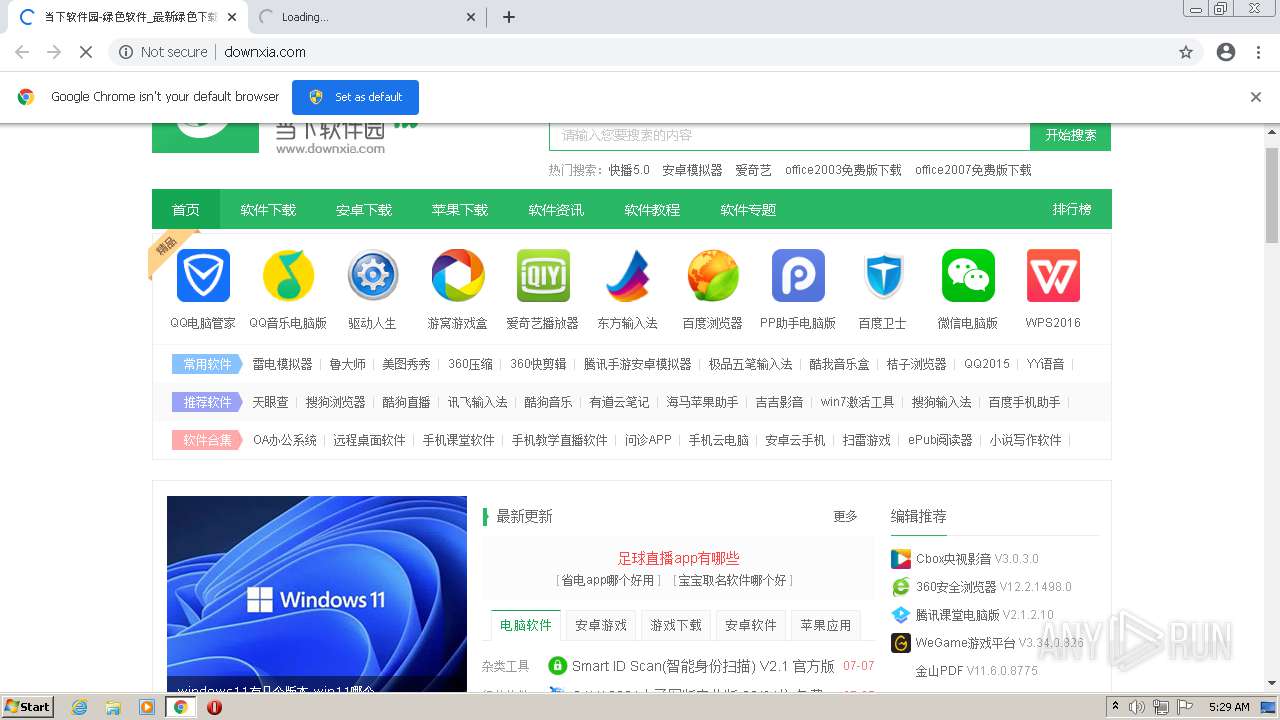Click hot search 安卓模拟器
This screenshot has width=1280, height=720.
(x=692, y=170)
